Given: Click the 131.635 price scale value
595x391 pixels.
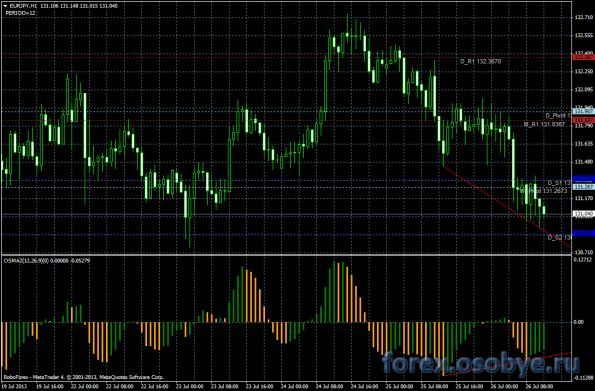Looking at the screenshot, I should (x=583, y=144).
